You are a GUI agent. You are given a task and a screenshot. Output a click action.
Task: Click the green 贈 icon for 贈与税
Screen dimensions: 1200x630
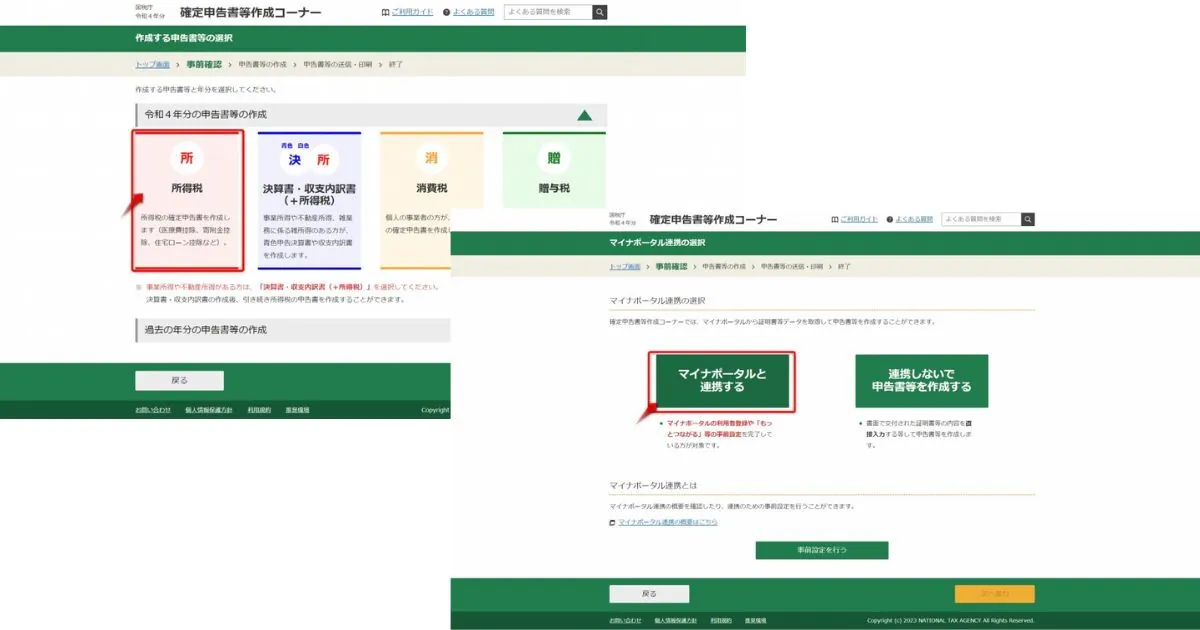(x=553, y=159)
